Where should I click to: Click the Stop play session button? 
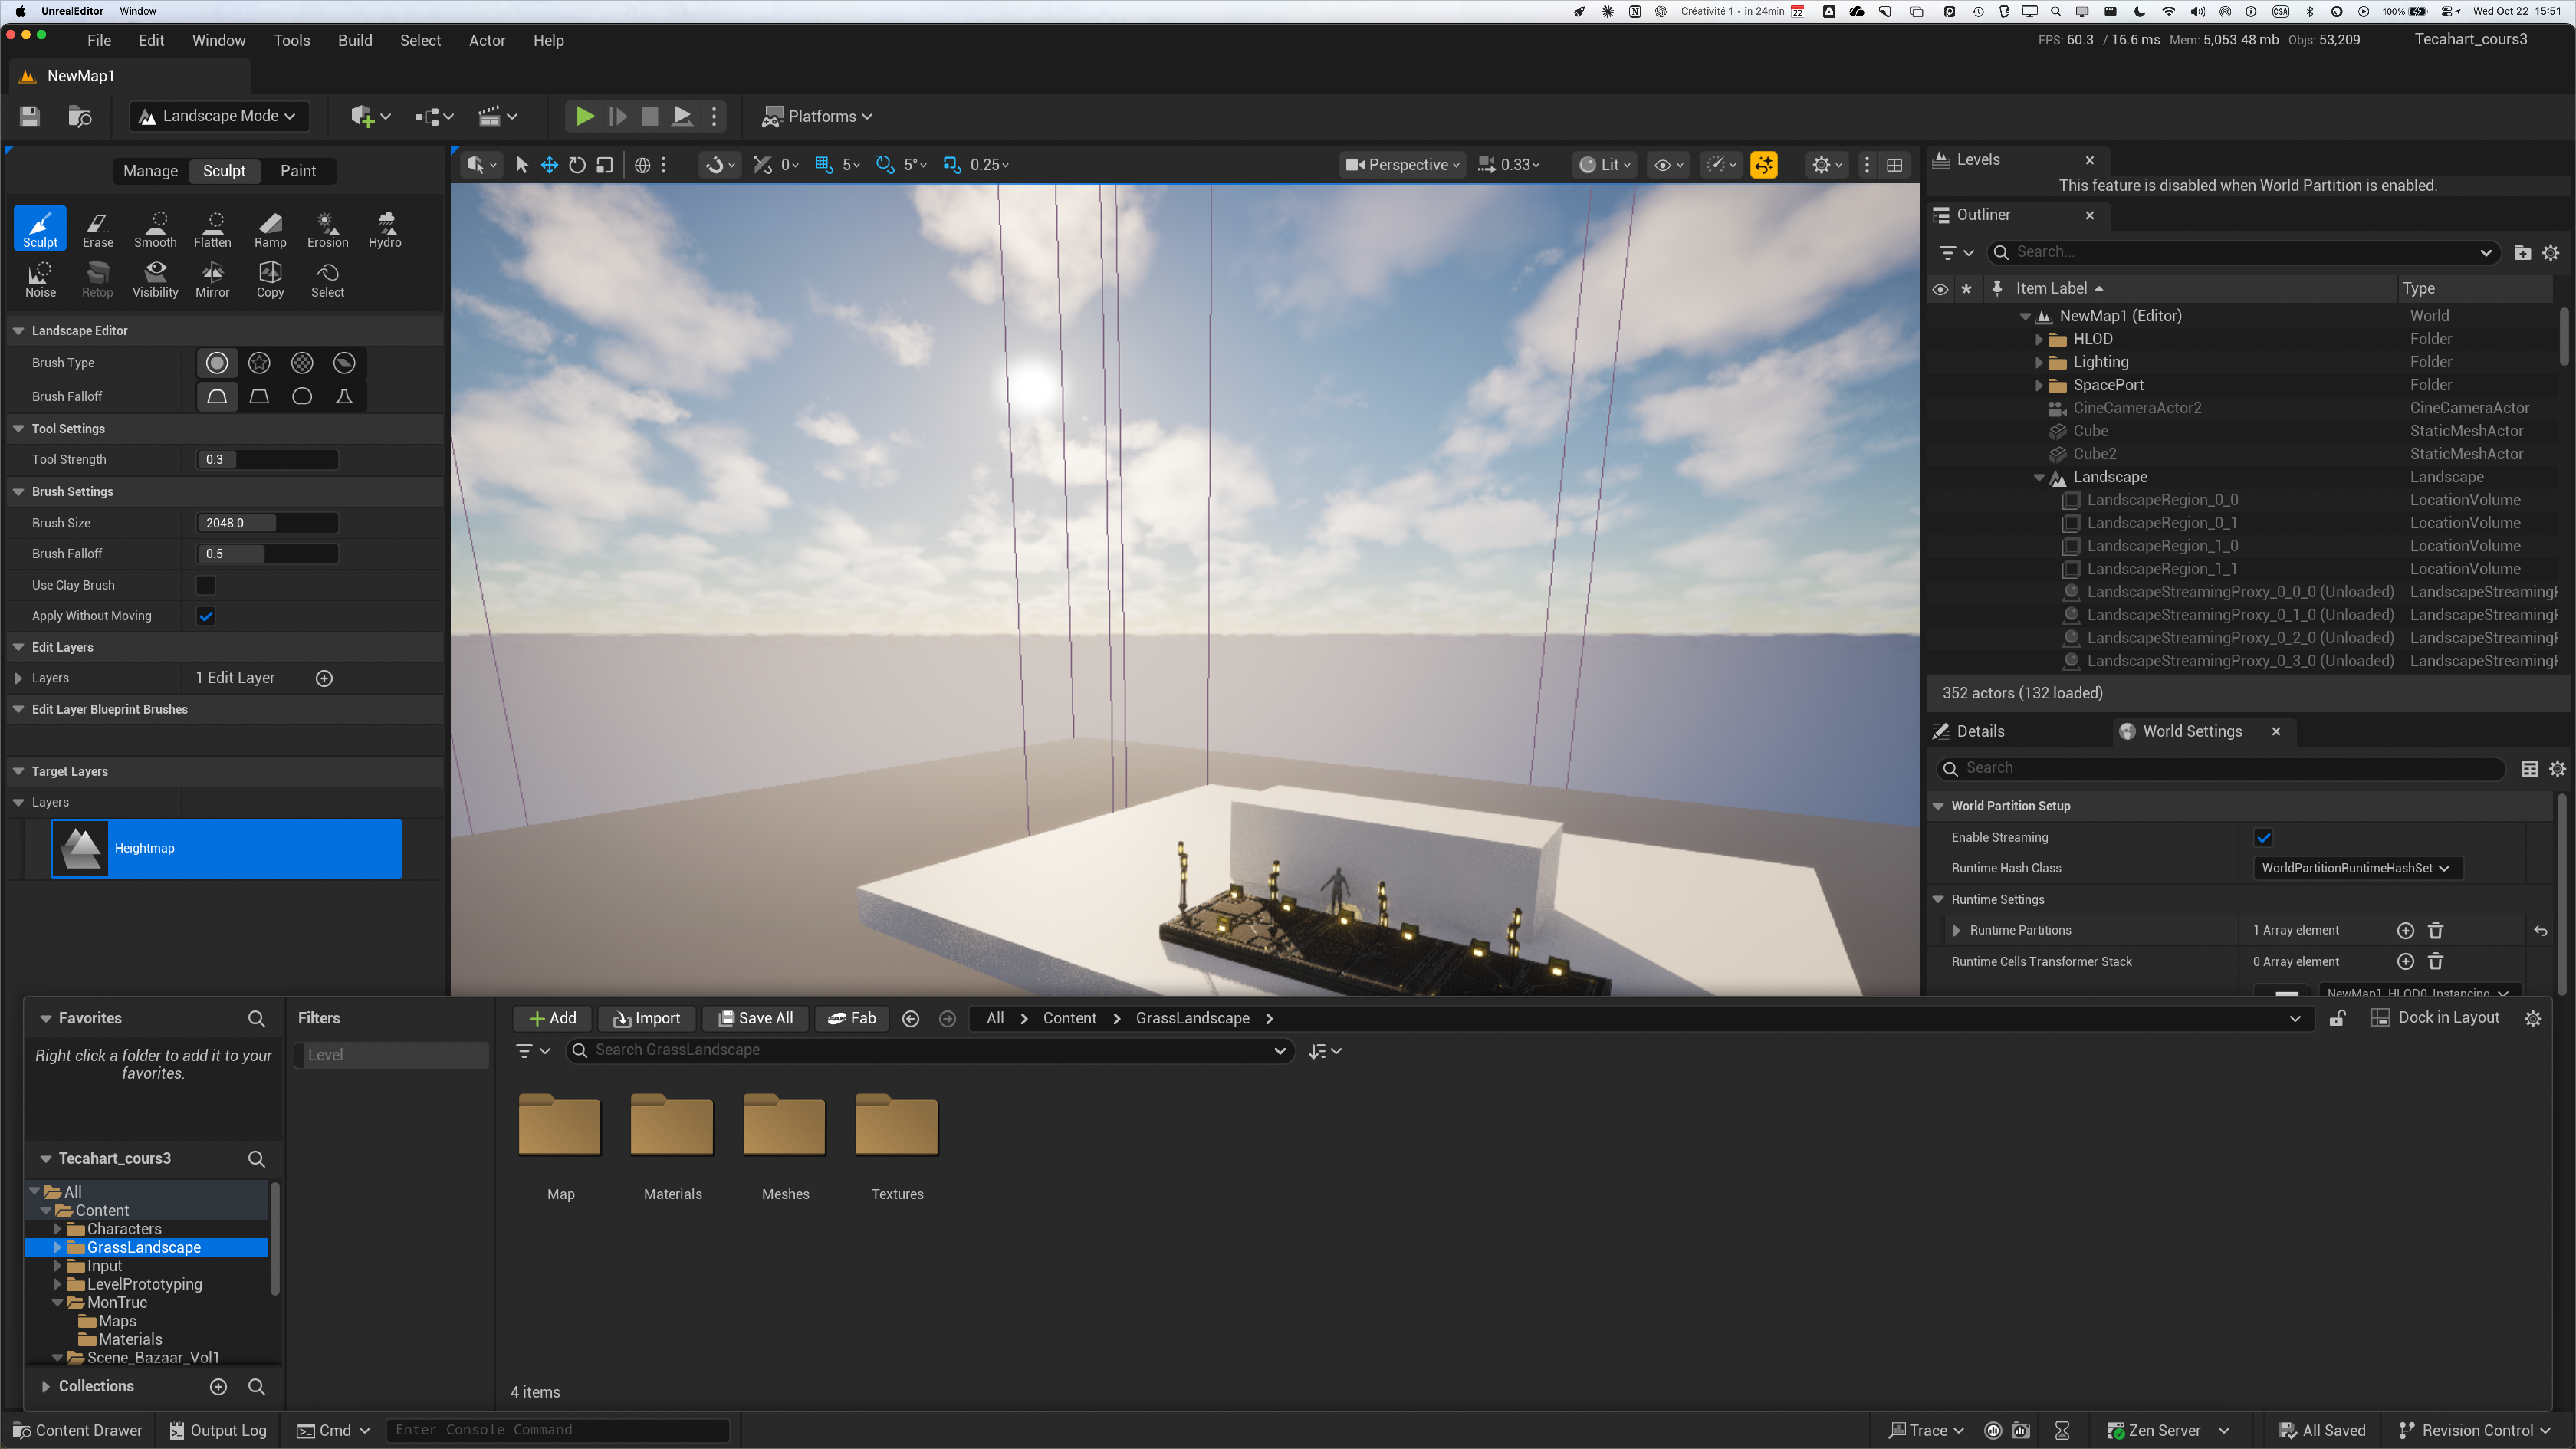pos(650,116)
